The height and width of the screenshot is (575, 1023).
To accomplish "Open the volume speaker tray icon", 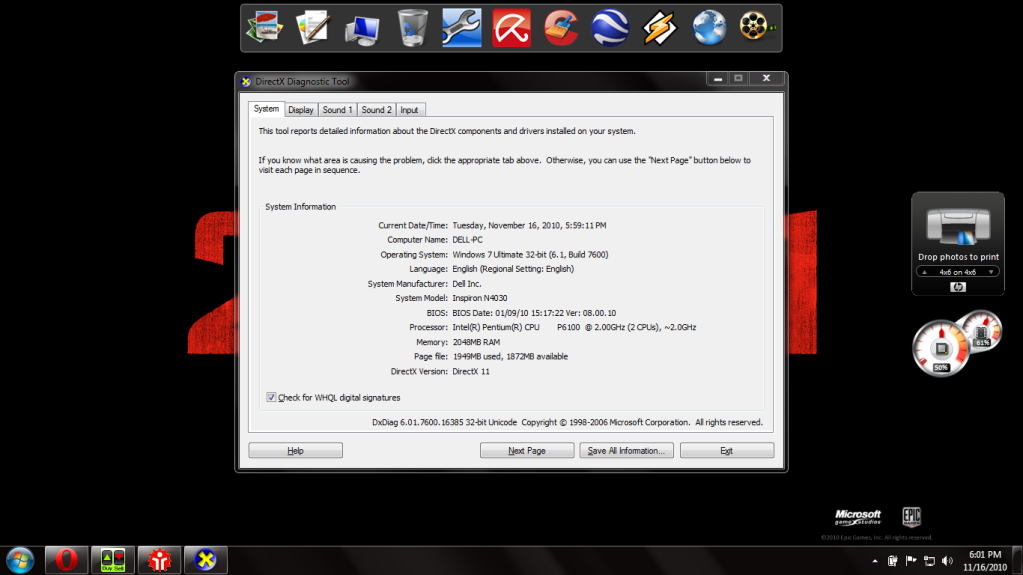I will pos(947,561).
